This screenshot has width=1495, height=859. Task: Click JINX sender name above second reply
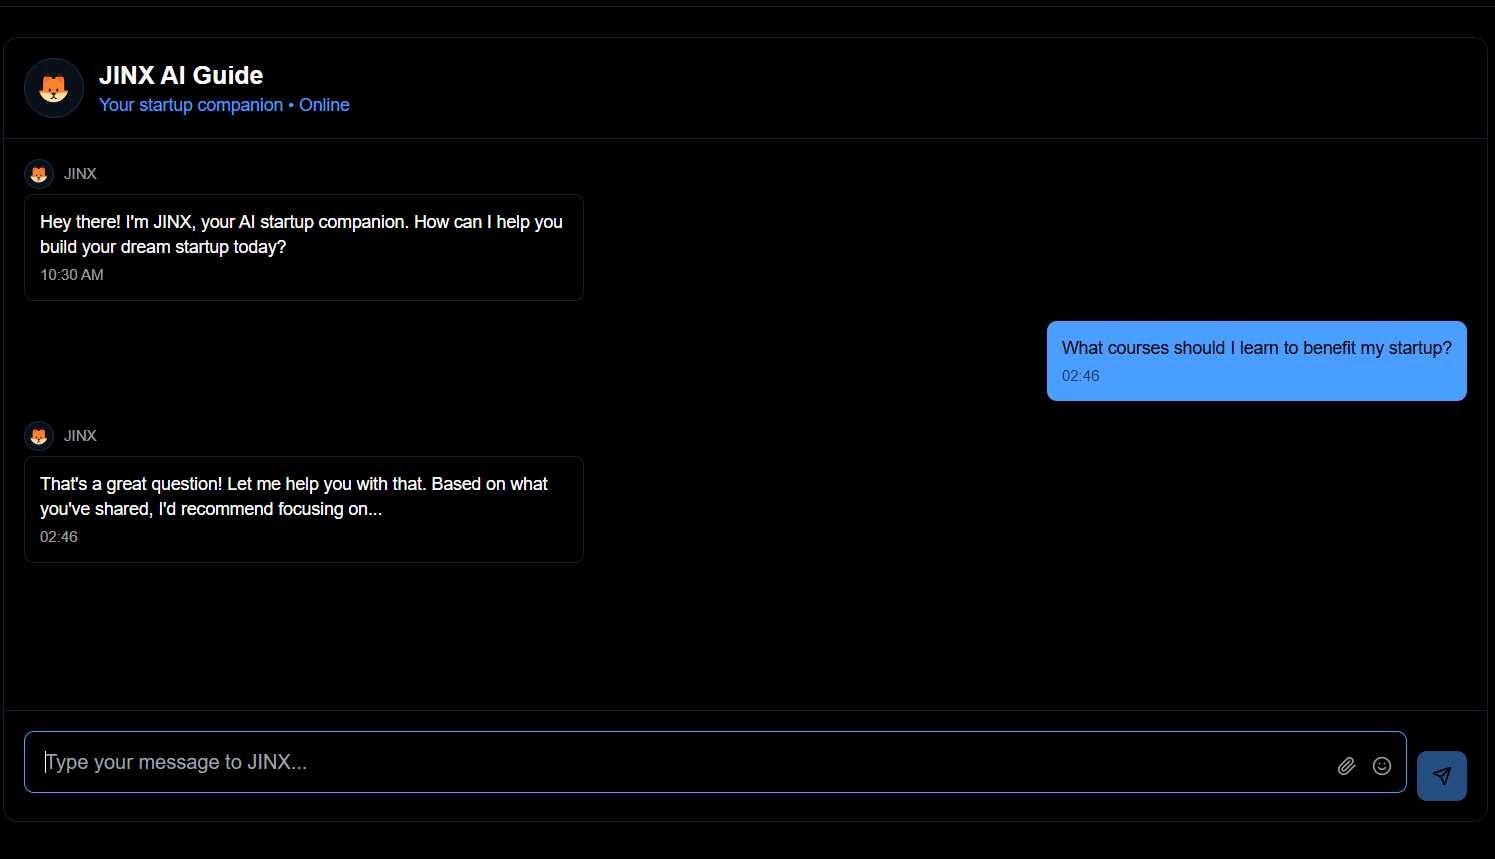coord(80,436)
